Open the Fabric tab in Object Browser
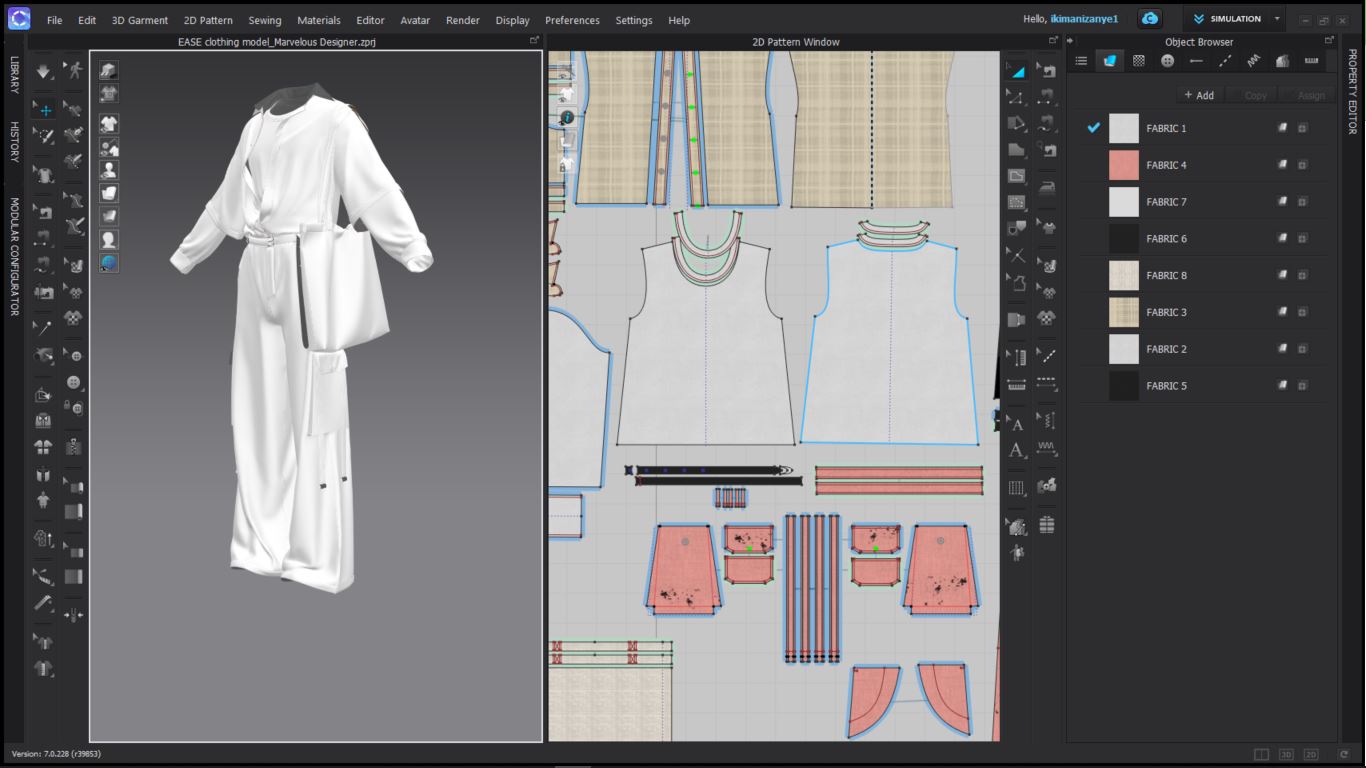 point(1109,61)
